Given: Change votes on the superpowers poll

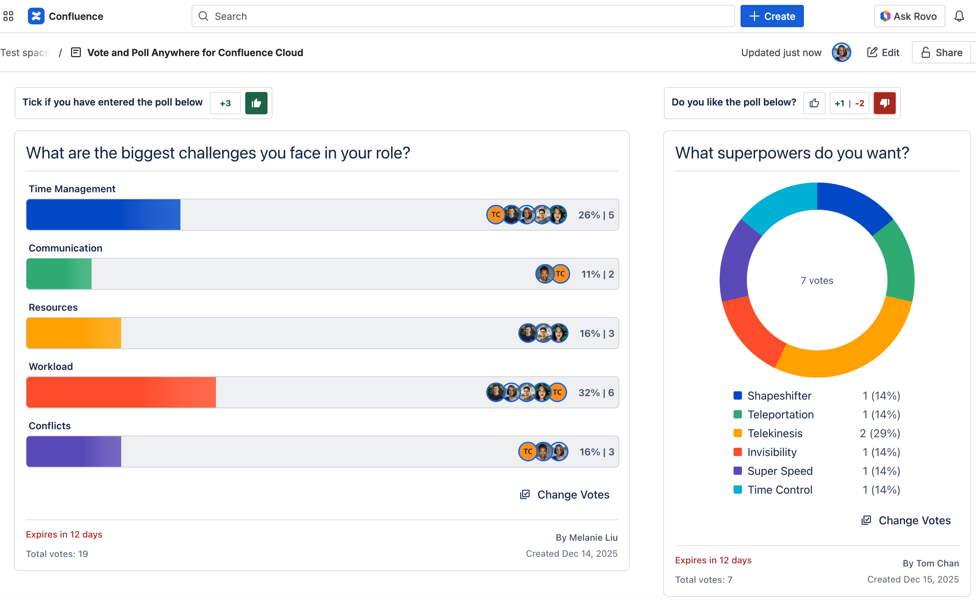Looking at the screenshot, I should pyautogui.click(x=906, y=521).
